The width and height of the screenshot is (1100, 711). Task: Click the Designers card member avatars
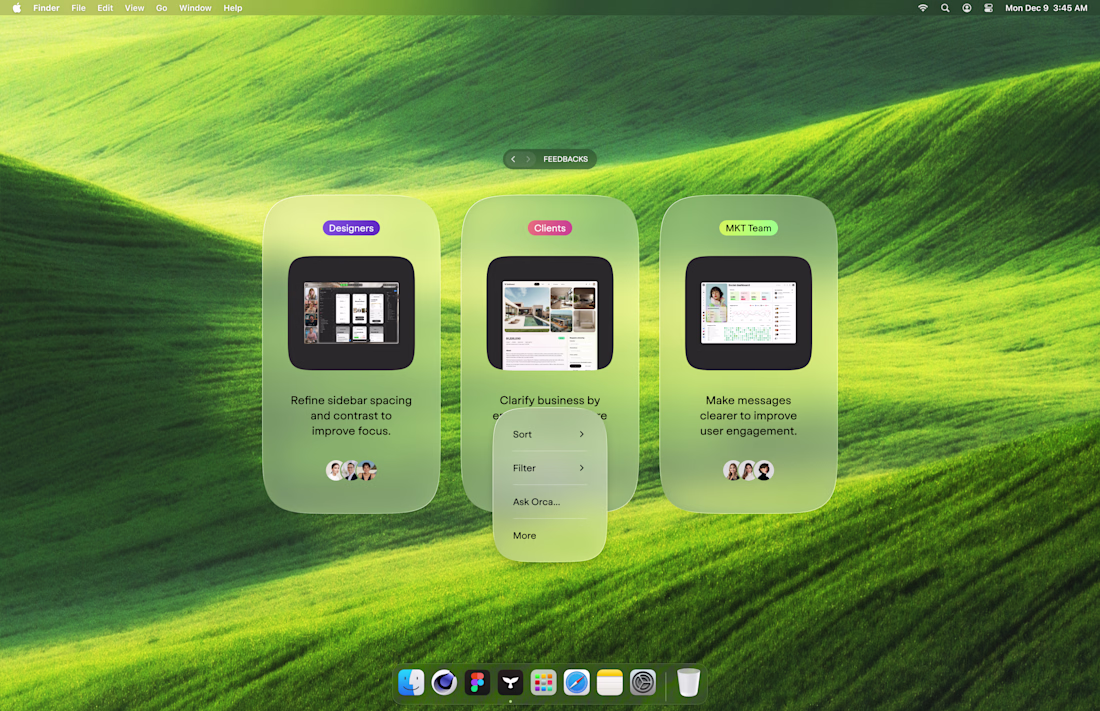pos(351,470)
